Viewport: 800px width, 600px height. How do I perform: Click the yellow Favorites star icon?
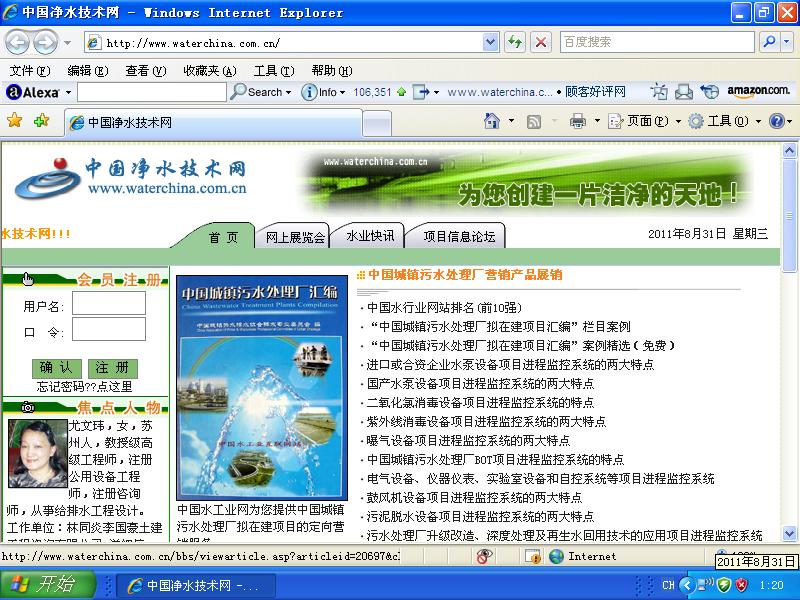[15, 120]
